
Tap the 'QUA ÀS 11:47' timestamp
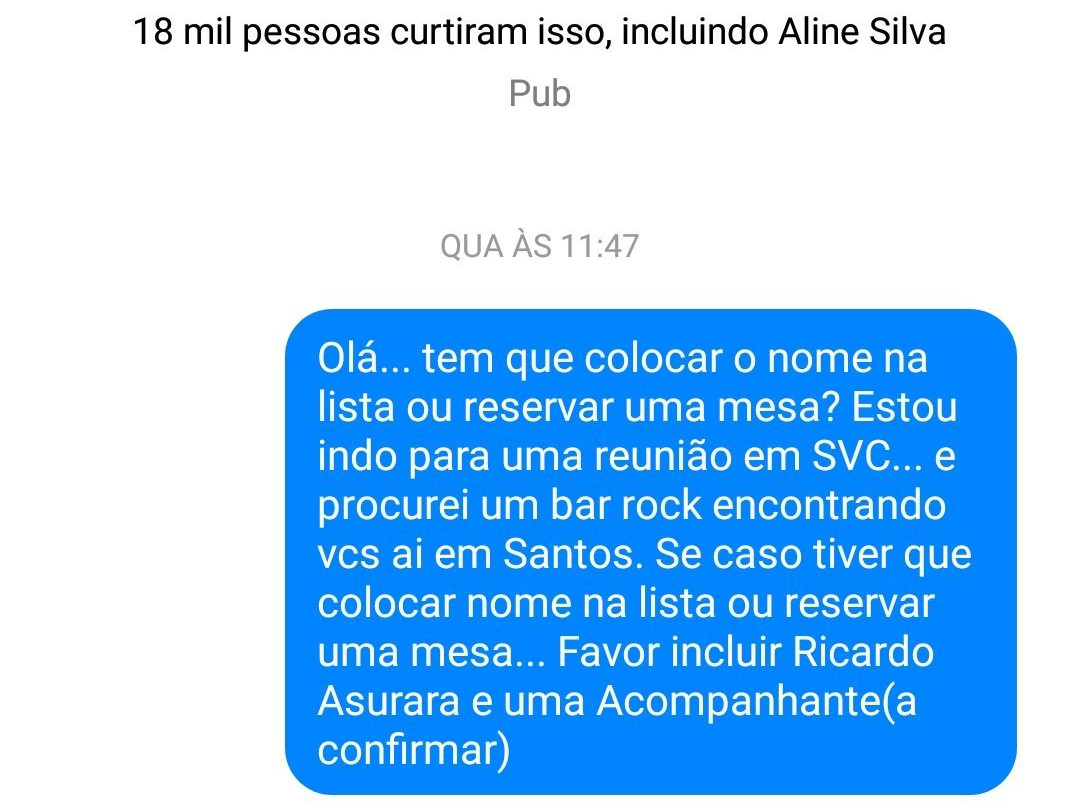coord(539,246)
